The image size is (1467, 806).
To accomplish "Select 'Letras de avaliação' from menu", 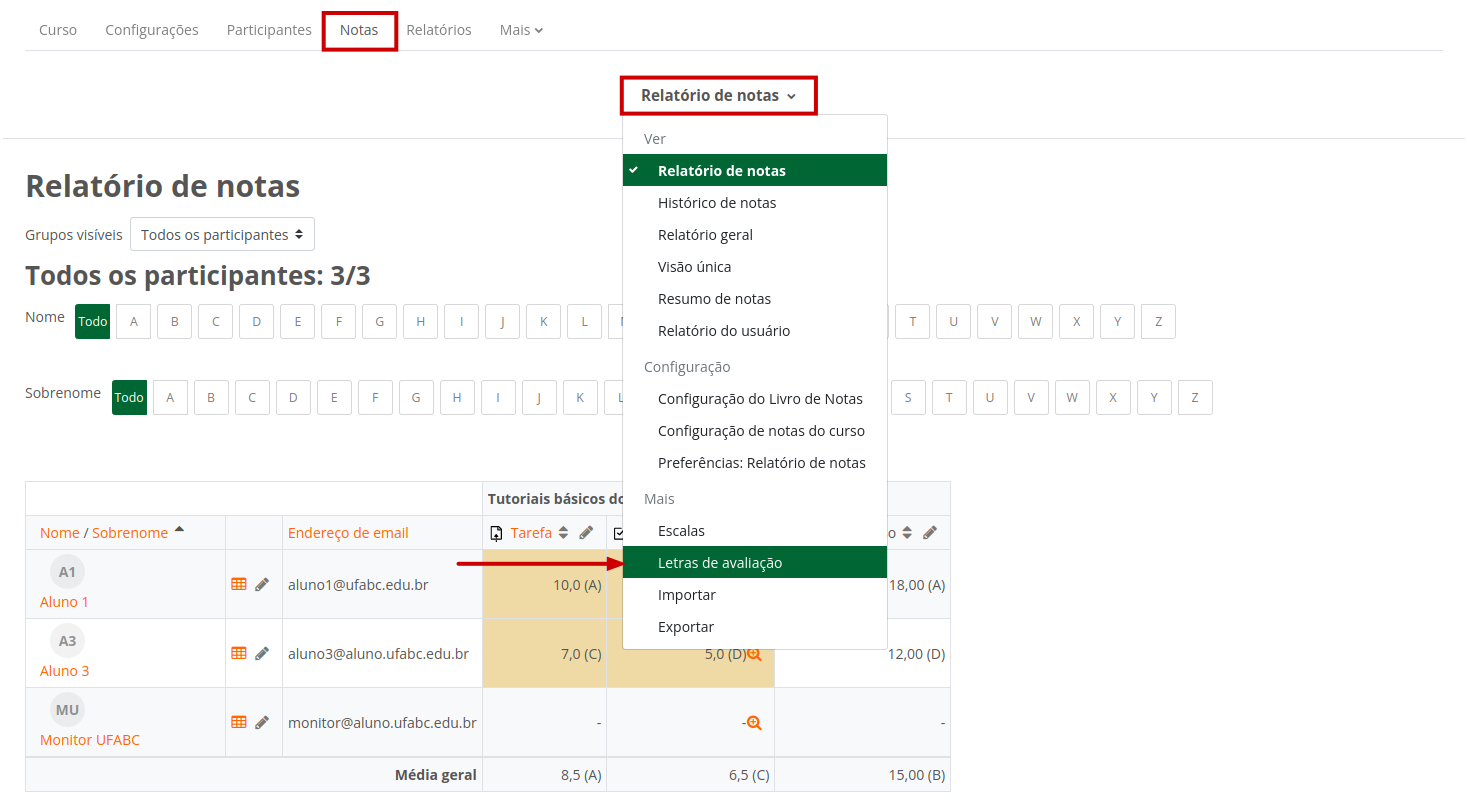I will point(720,563).
